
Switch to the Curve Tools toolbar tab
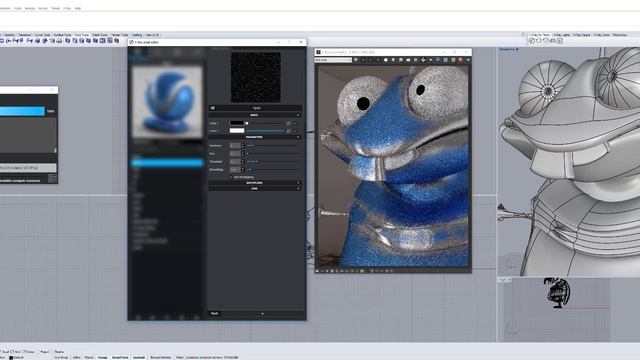[x=42, y=35]
